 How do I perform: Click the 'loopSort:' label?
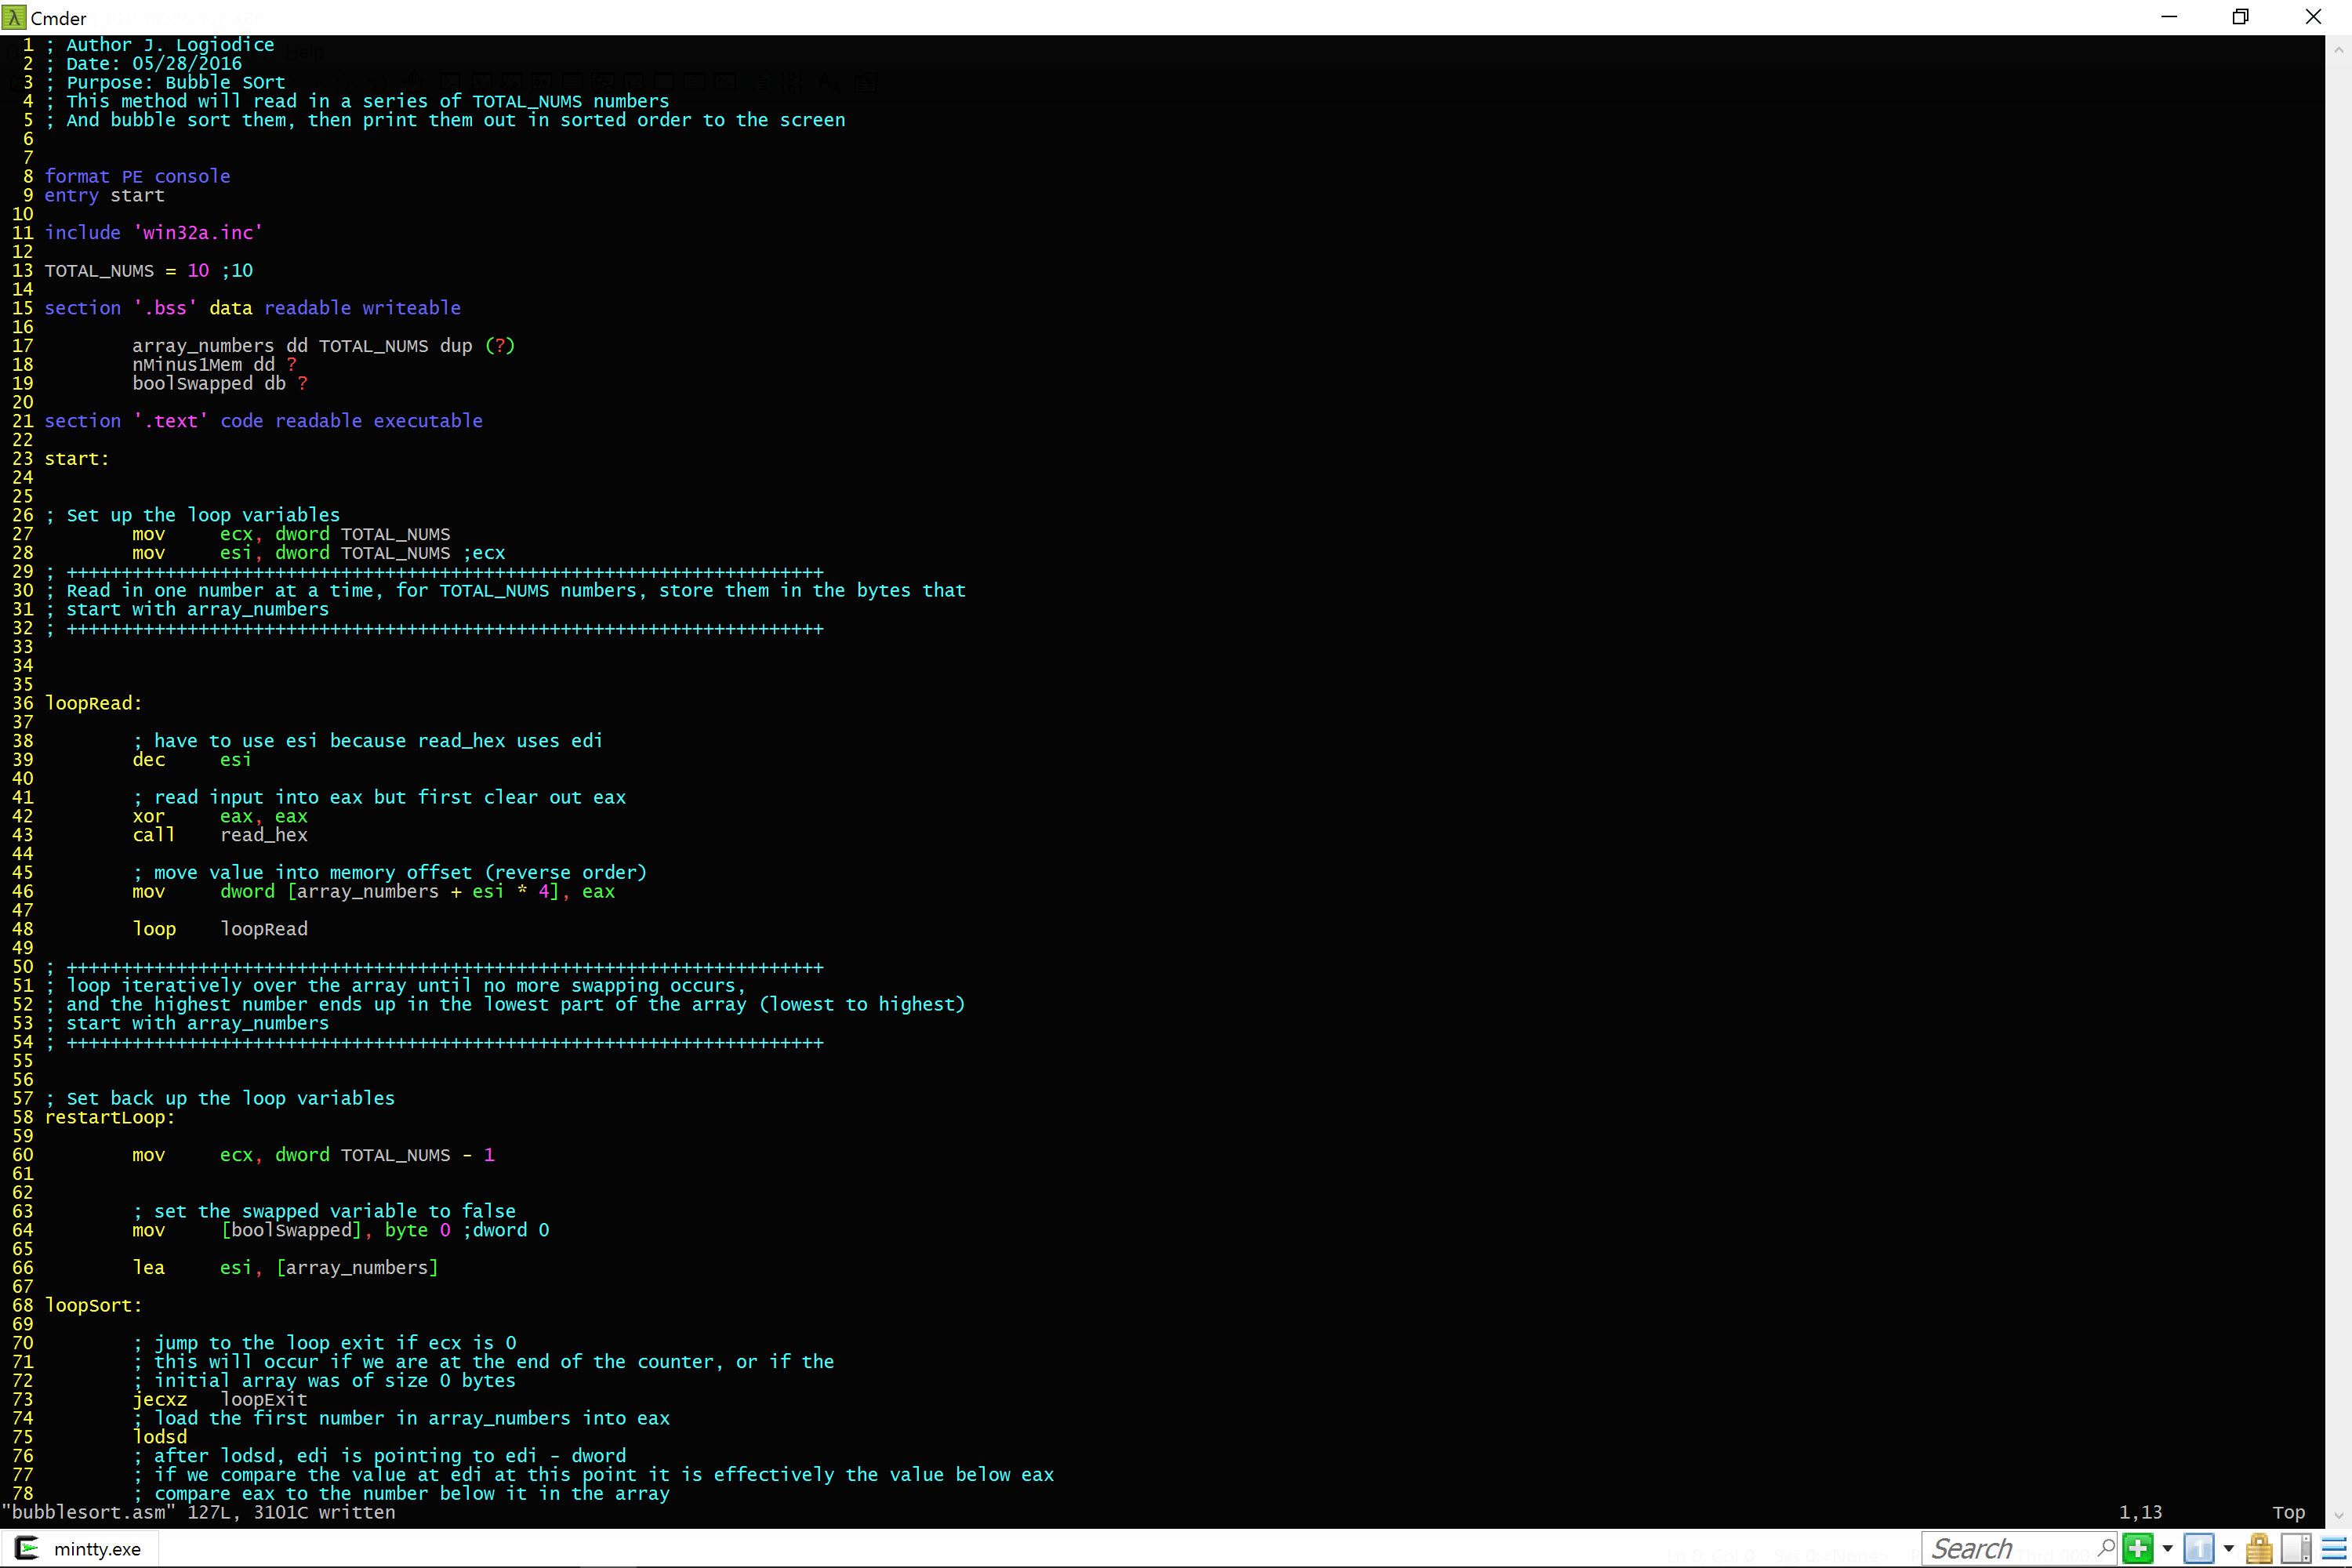tap(93, 1305)
